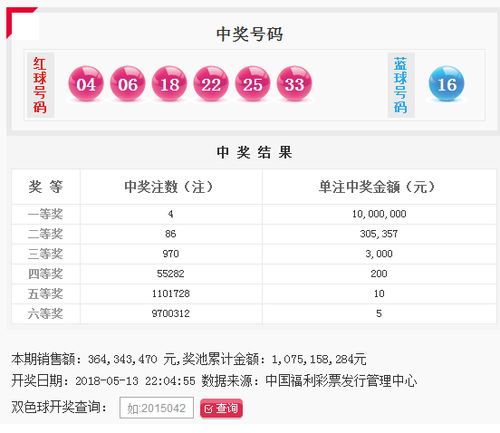Click the 单注中奖金额（元） column header
Screen dimensions: 500x433
point(377,187)
